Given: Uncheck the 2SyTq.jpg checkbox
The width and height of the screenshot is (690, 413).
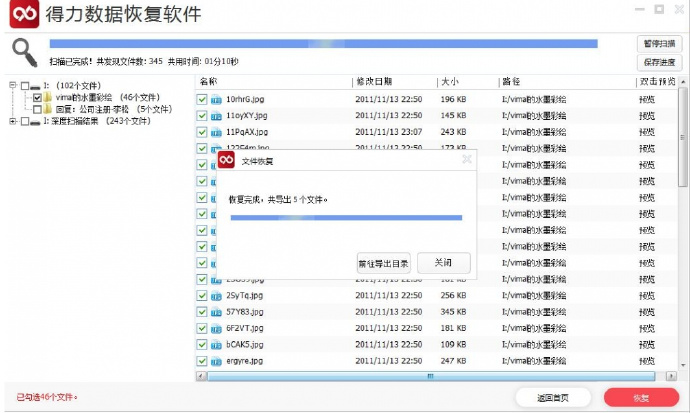Looking at the screenshot, I should pyautogui.click(x=202, y=296).
